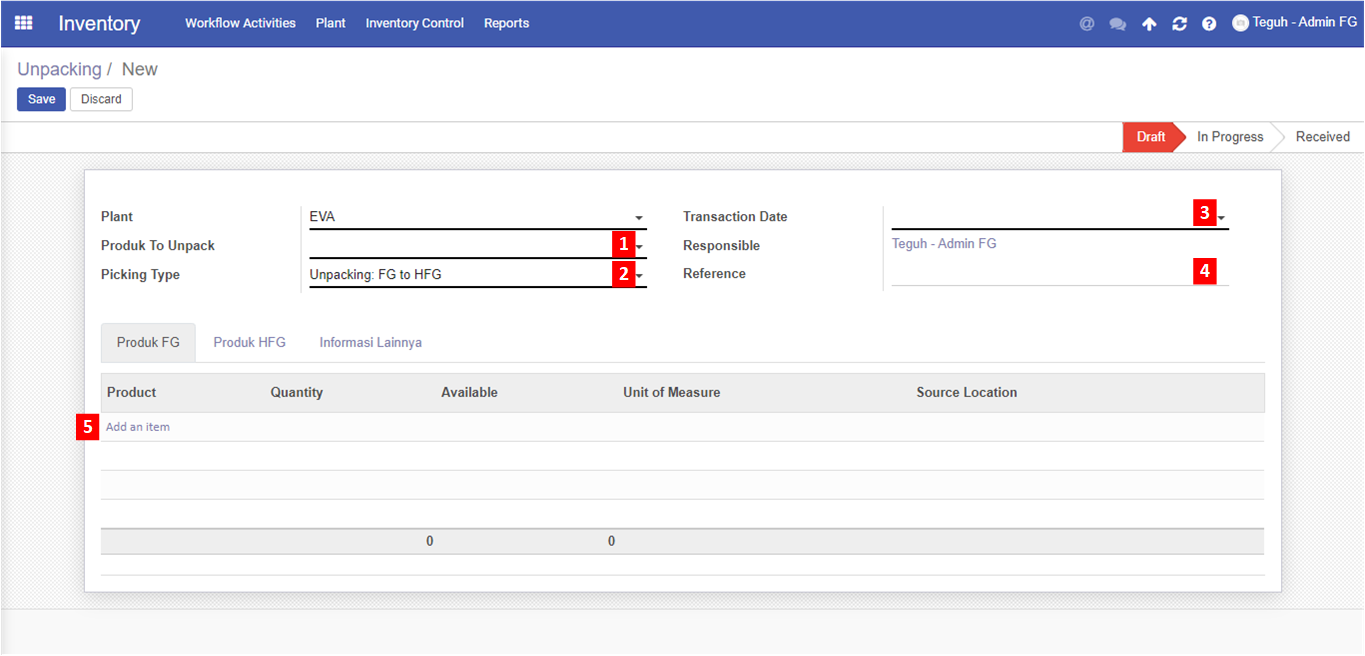Click the upload arrow icon
This screenshot has width=1365, height=656.
[1149, 24]
